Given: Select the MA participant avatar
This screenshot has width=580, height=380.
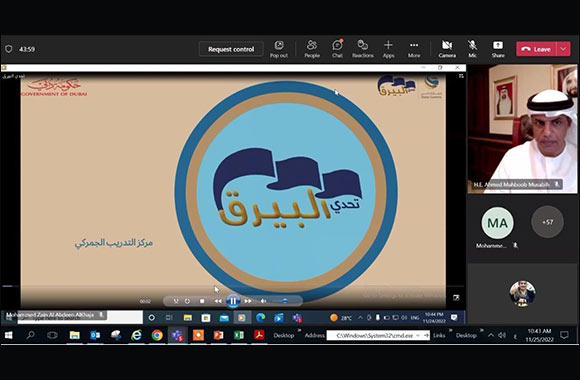Looking at the screenshot, I should pos(497,223).
